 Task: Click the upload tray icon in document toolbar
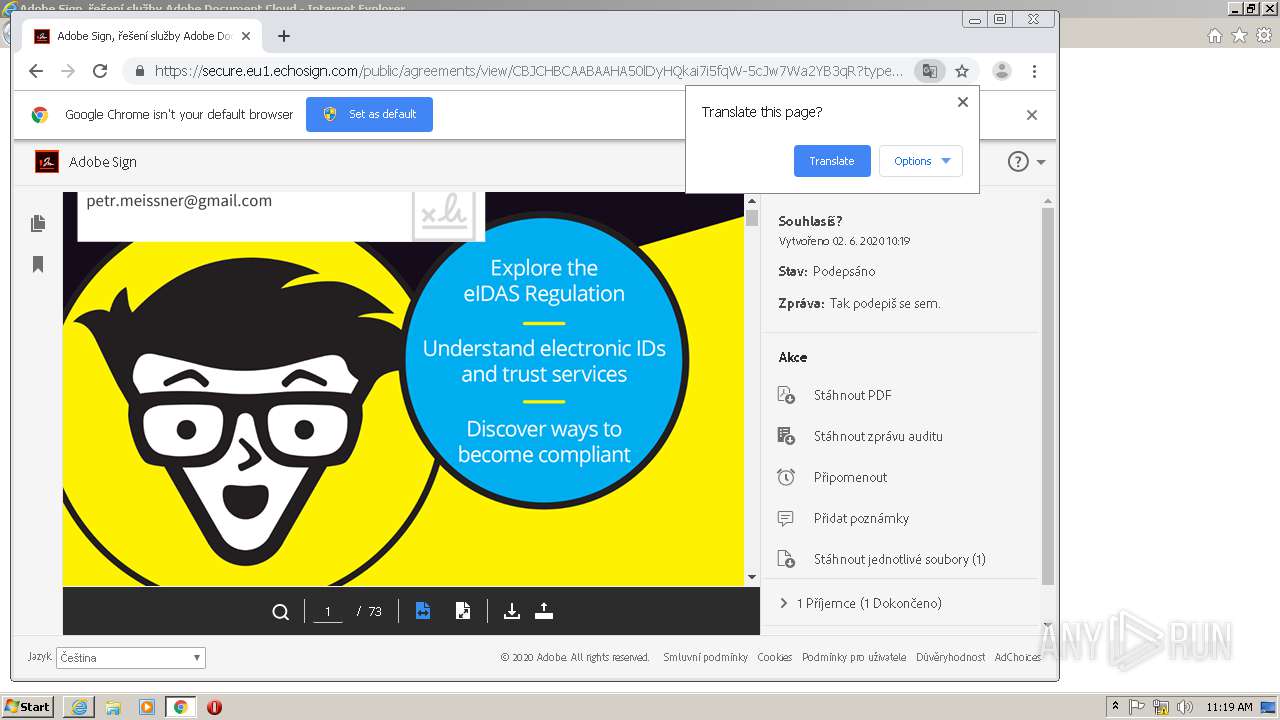click(x=544, y=611)
